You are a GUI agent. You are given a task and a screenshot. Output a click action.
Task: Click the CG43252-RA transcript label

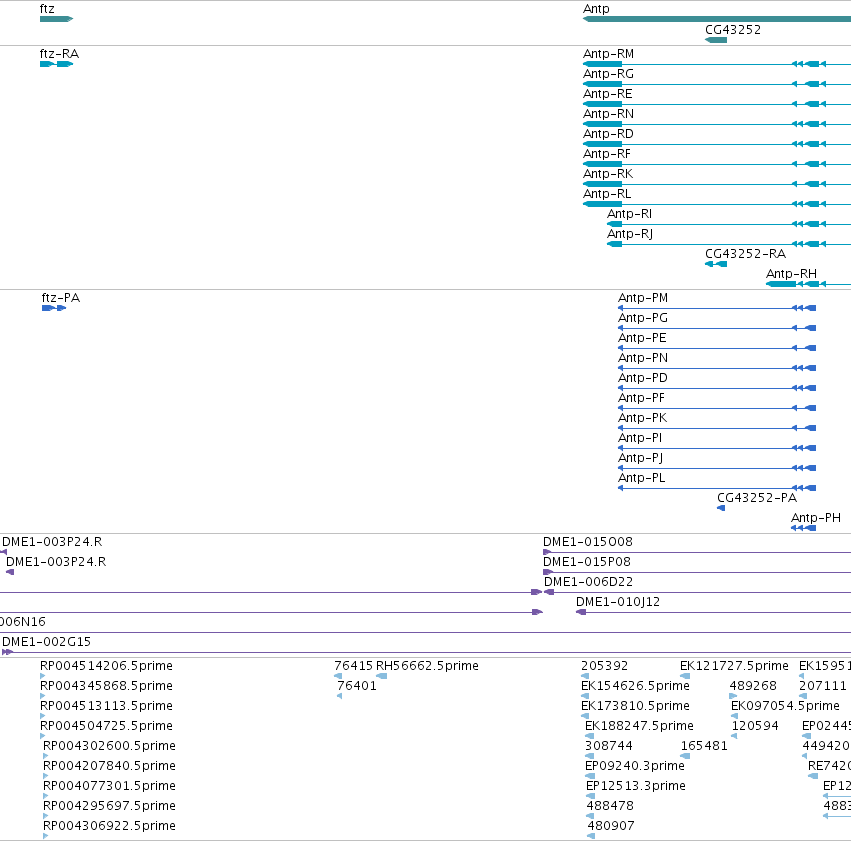point(745,254)
